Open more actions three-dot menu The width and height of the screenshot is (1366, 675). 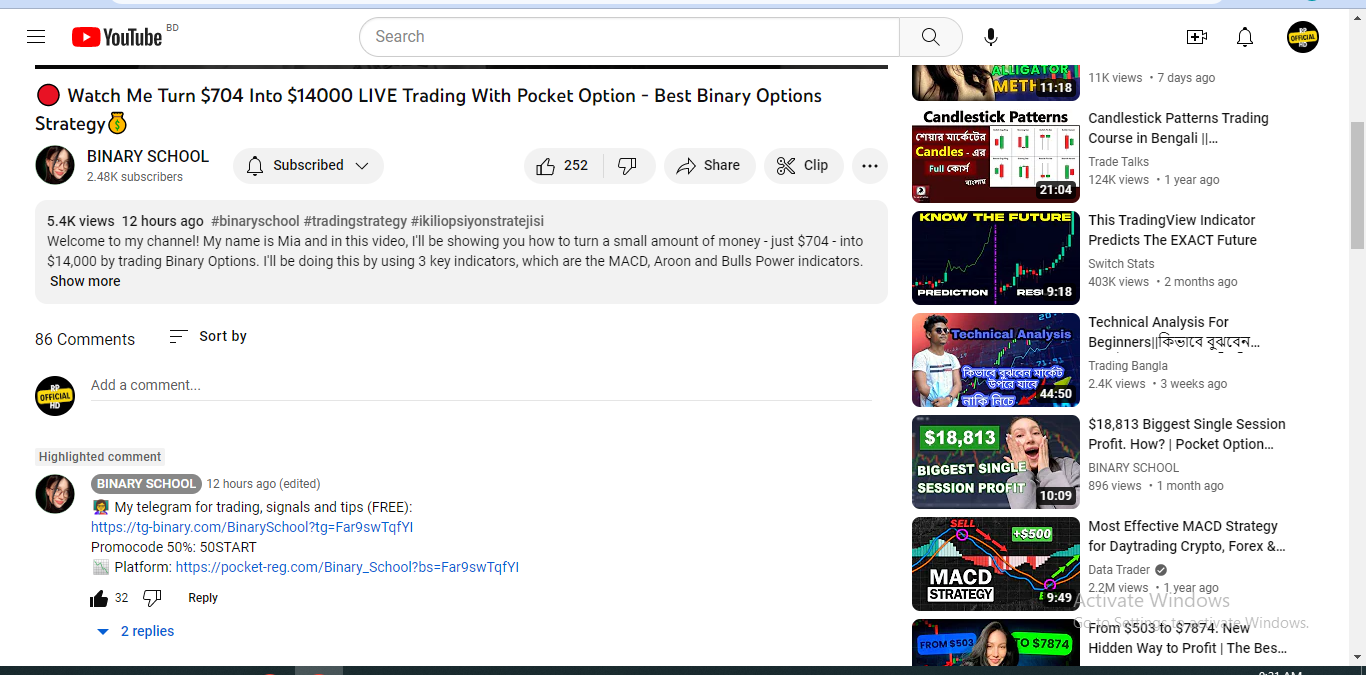(870, 166)
